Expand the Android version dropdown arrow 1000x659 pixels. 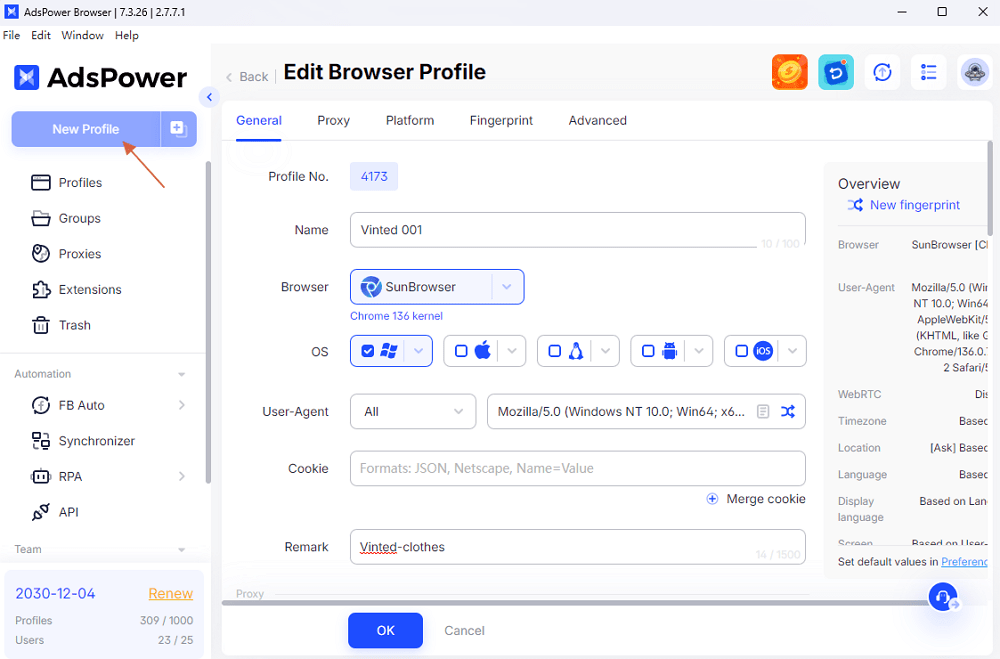point(699,351)
